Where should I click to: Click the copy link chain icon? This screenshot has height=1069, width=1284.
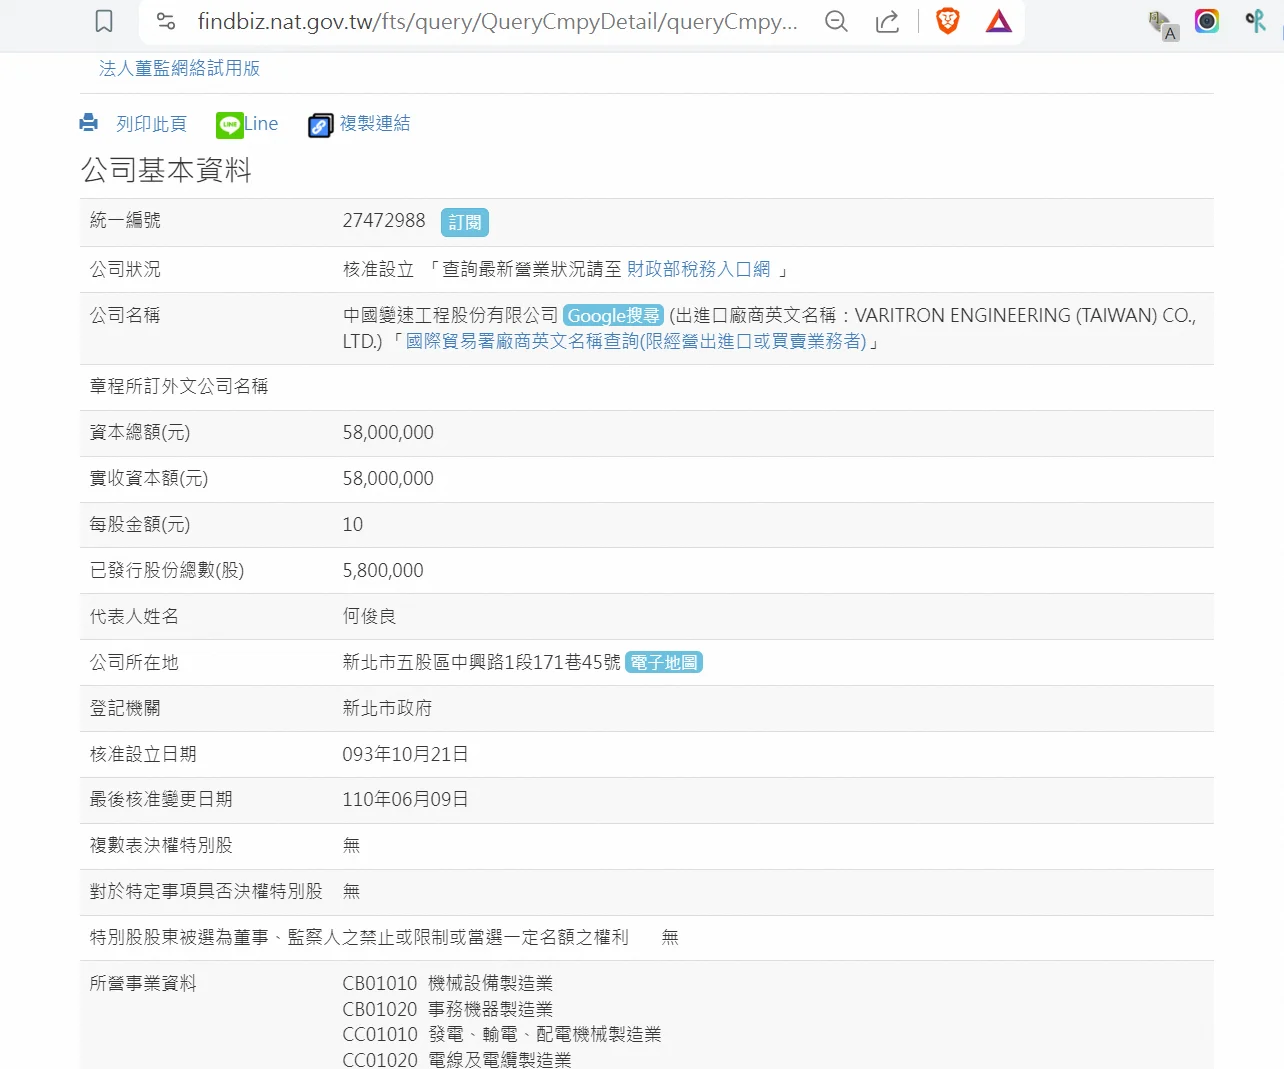tap(320, 125)
